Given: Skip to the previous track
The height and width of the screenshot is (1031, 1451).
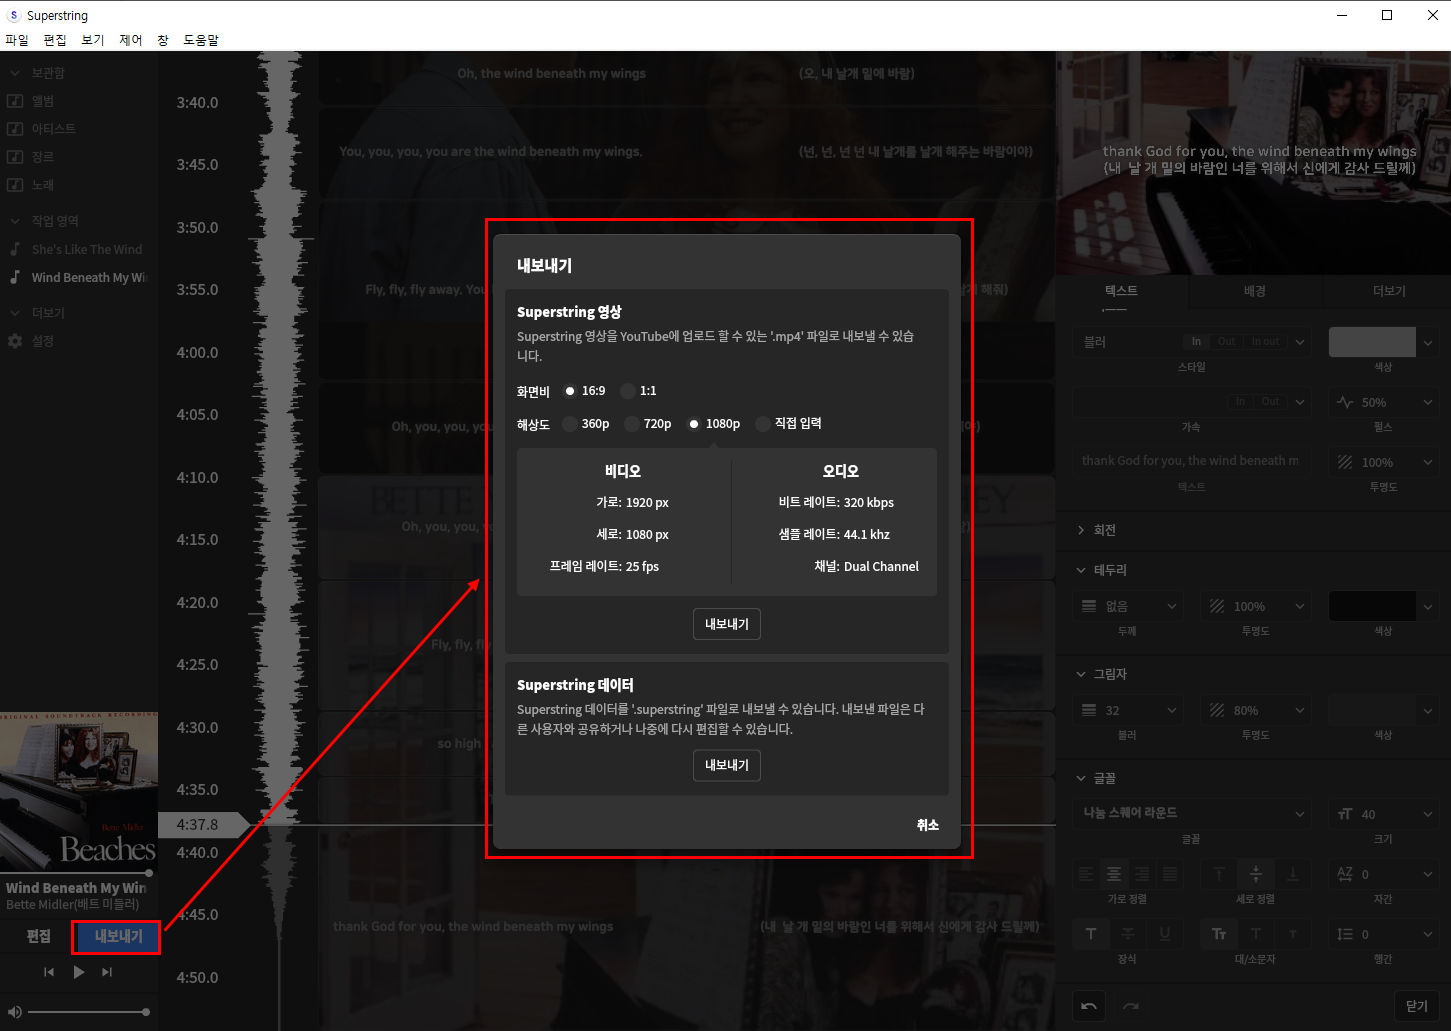Looking at the screenshot, I should (x=49, y=972).
